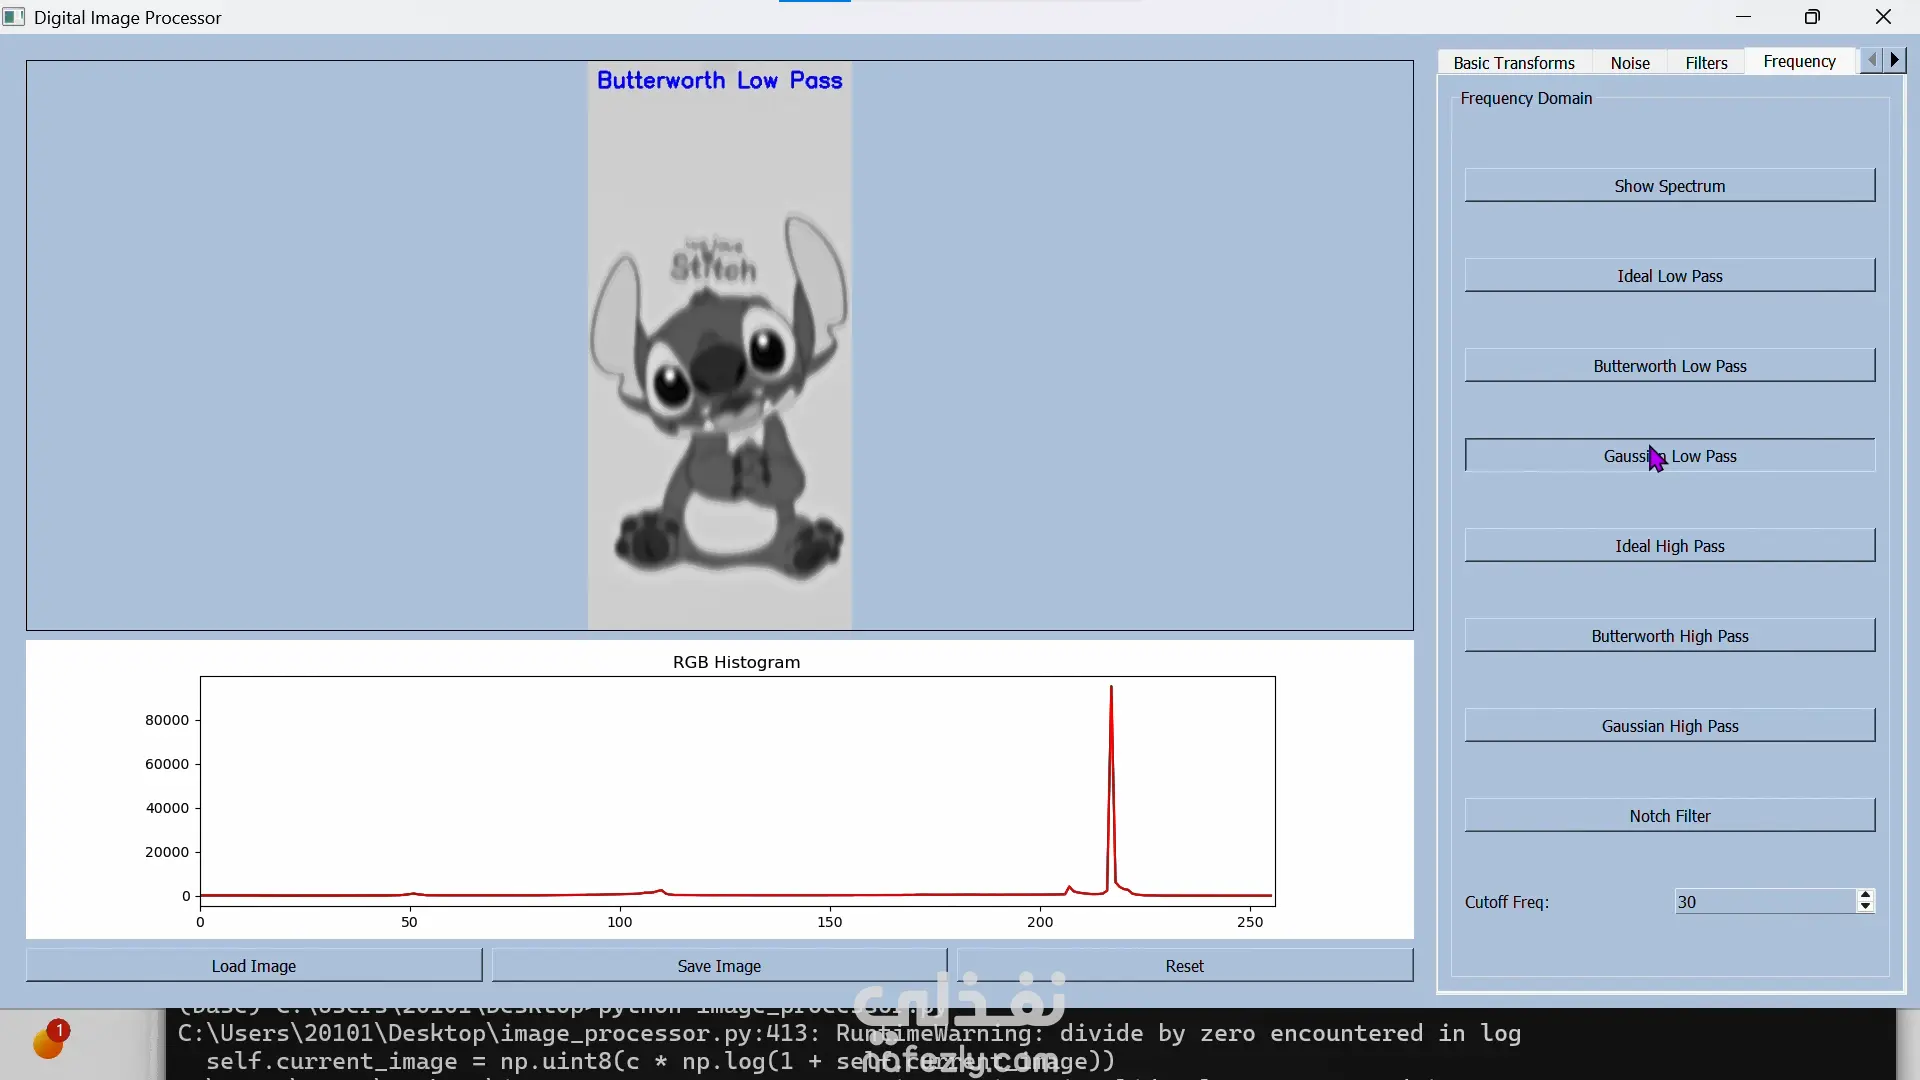
Task: Decrease Cutoff Freq with down arrow
Action: (1865, 907)
